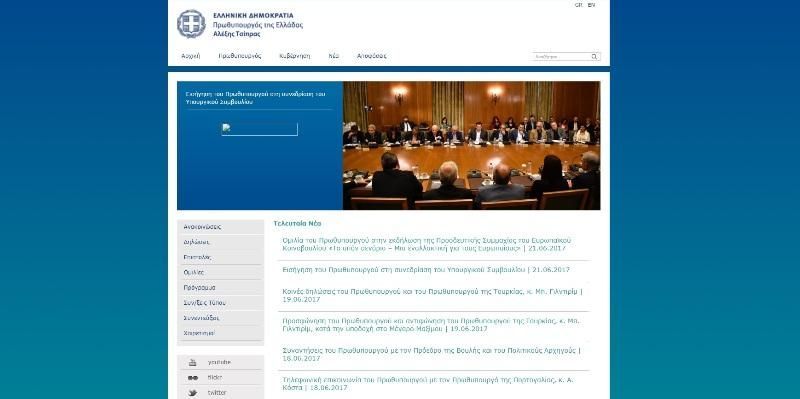Open news Τηλεφωνική επικοινωνία with Portugal's PM
Image resolution: width=800 pixels, height=399 pixels.
pyautogui.click(x=428, y=384)
